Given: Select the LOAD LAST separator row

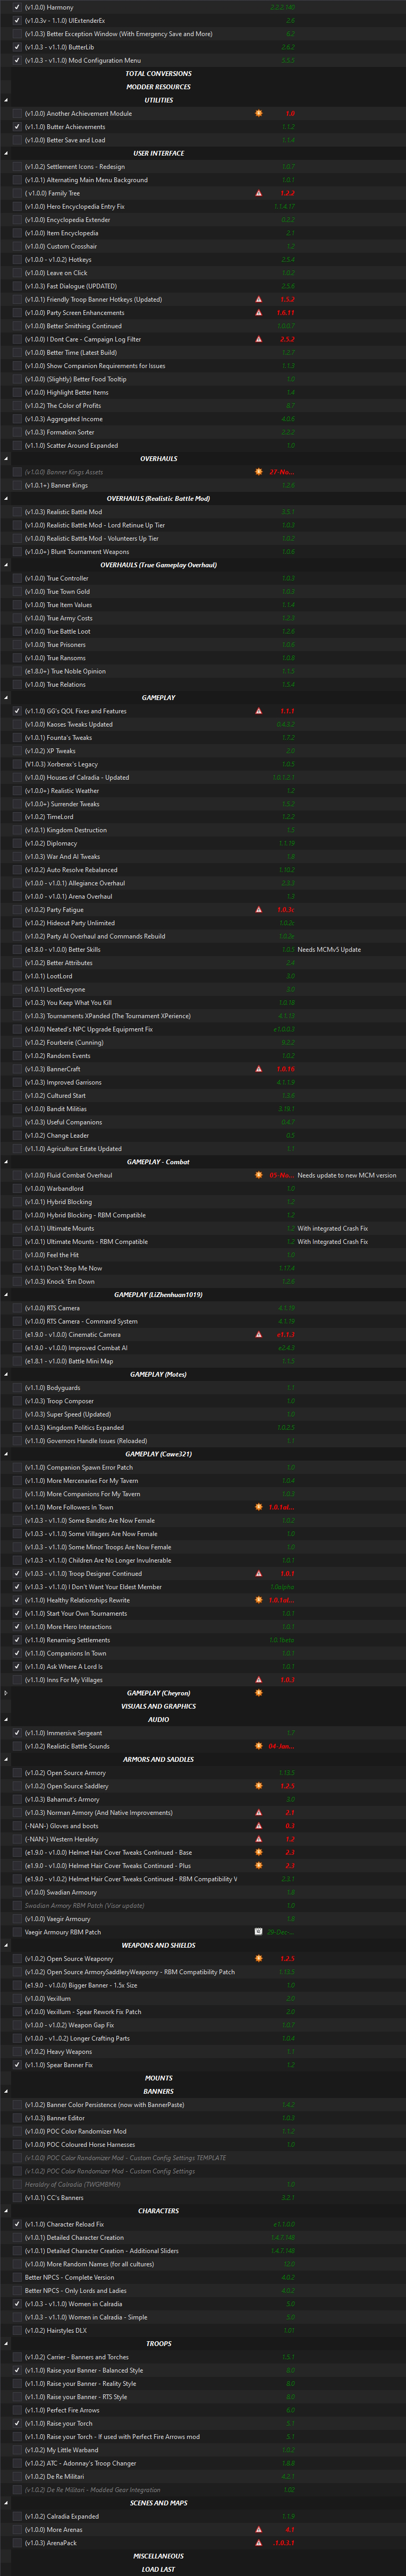Looking at the screenshot, I should point(203,2569).
